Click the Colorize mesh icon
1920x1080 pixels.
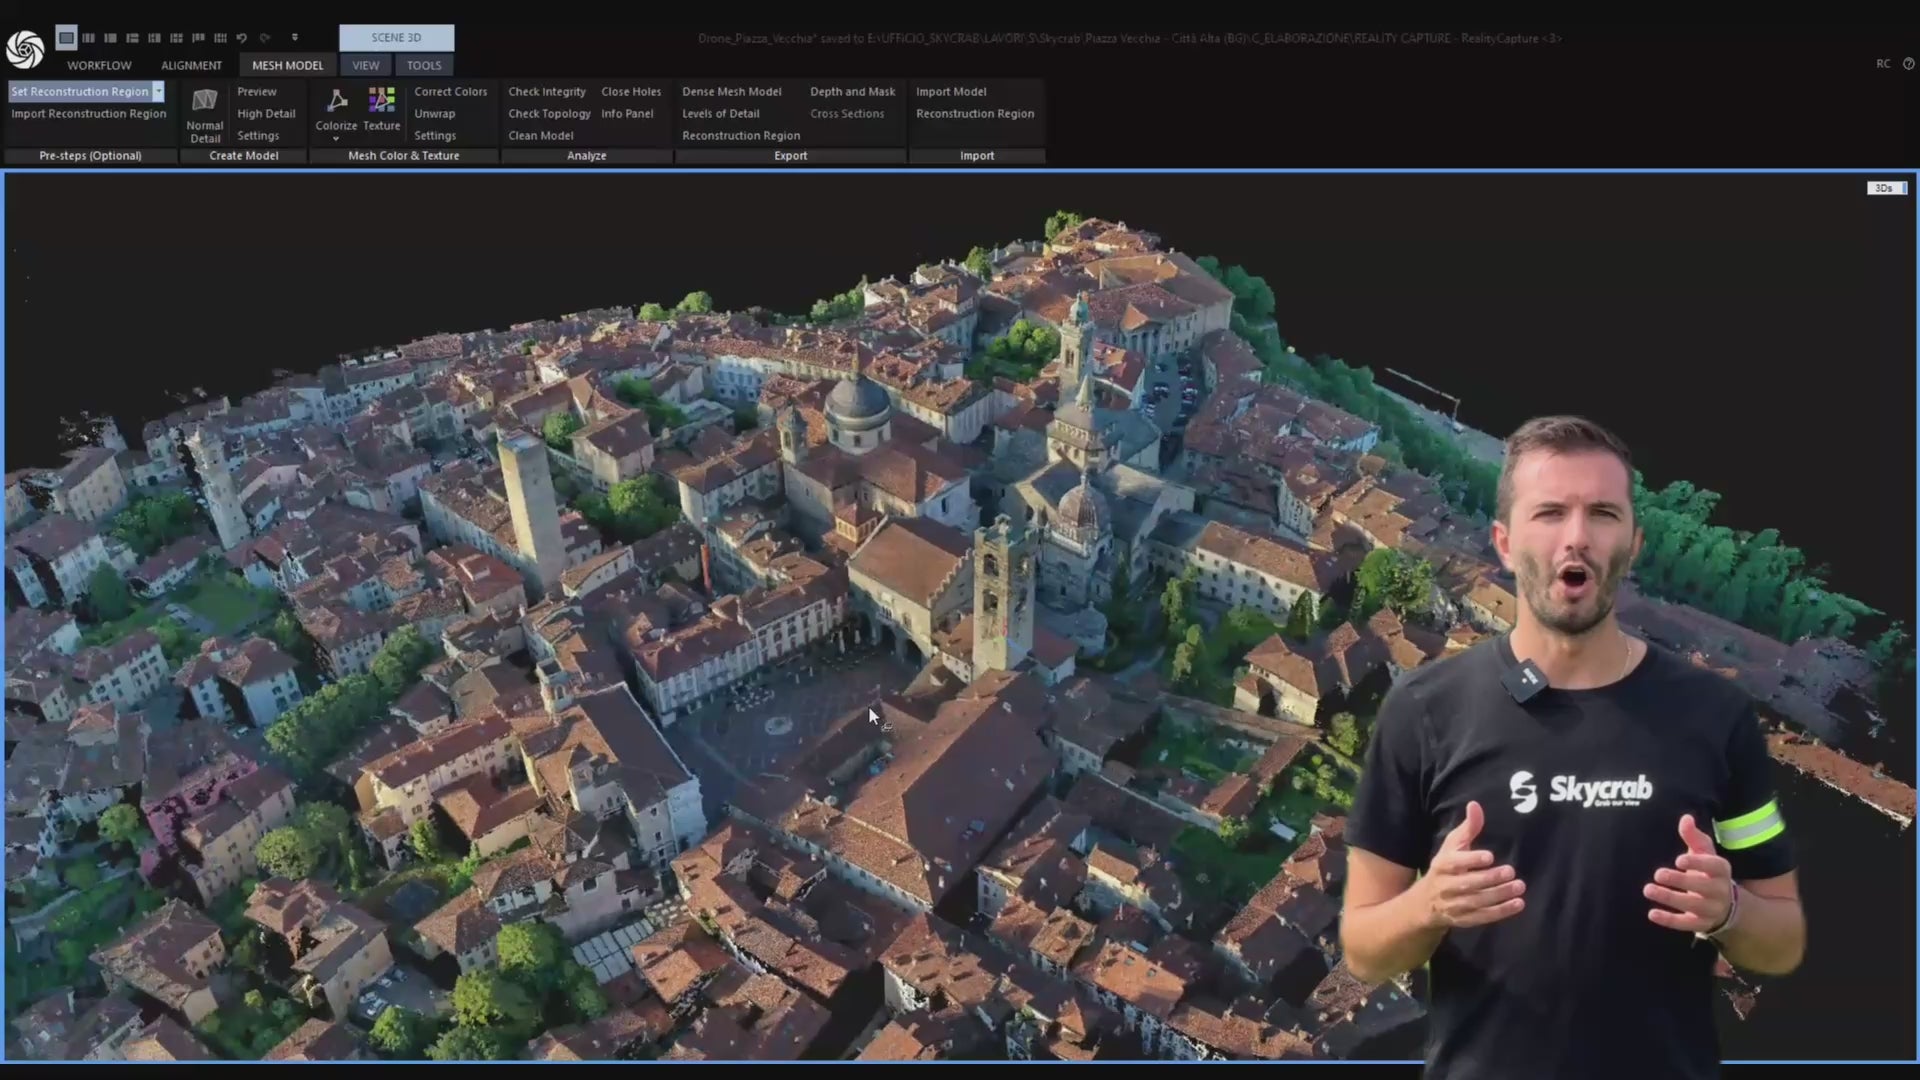pyautogui.click(x=335, y=100)
